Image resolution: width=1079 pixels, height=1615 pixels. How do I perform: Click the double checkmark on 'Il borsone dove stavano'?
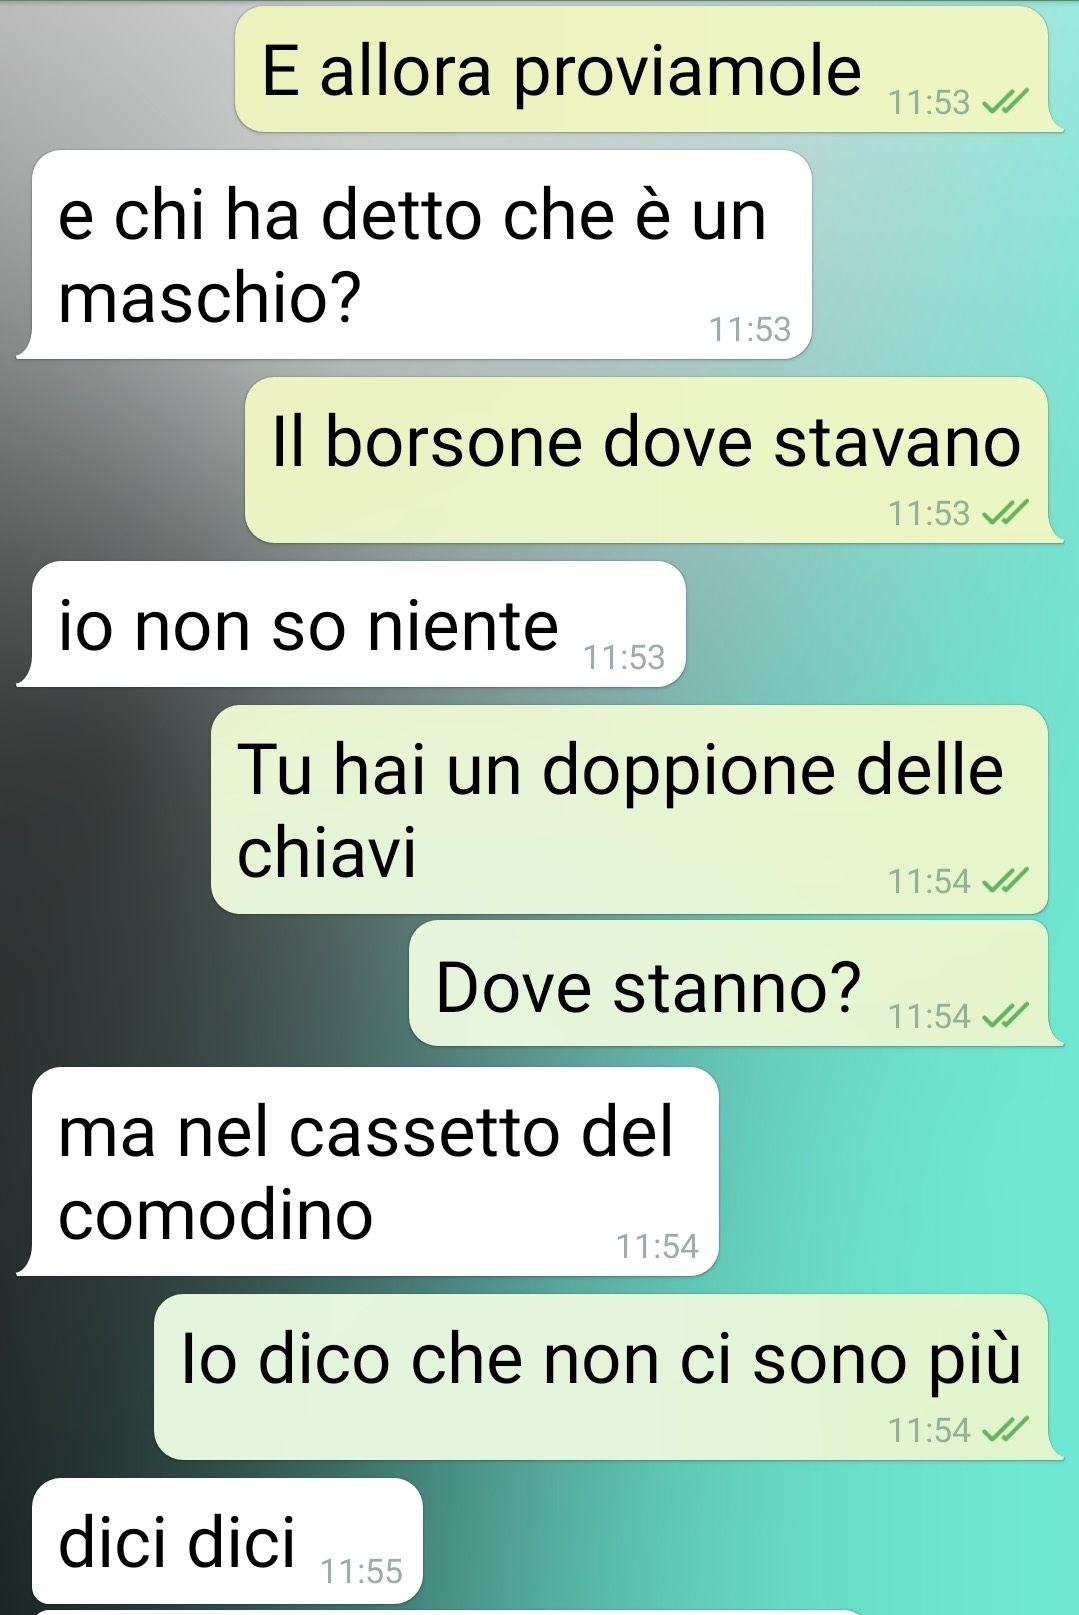(1005, 513)
